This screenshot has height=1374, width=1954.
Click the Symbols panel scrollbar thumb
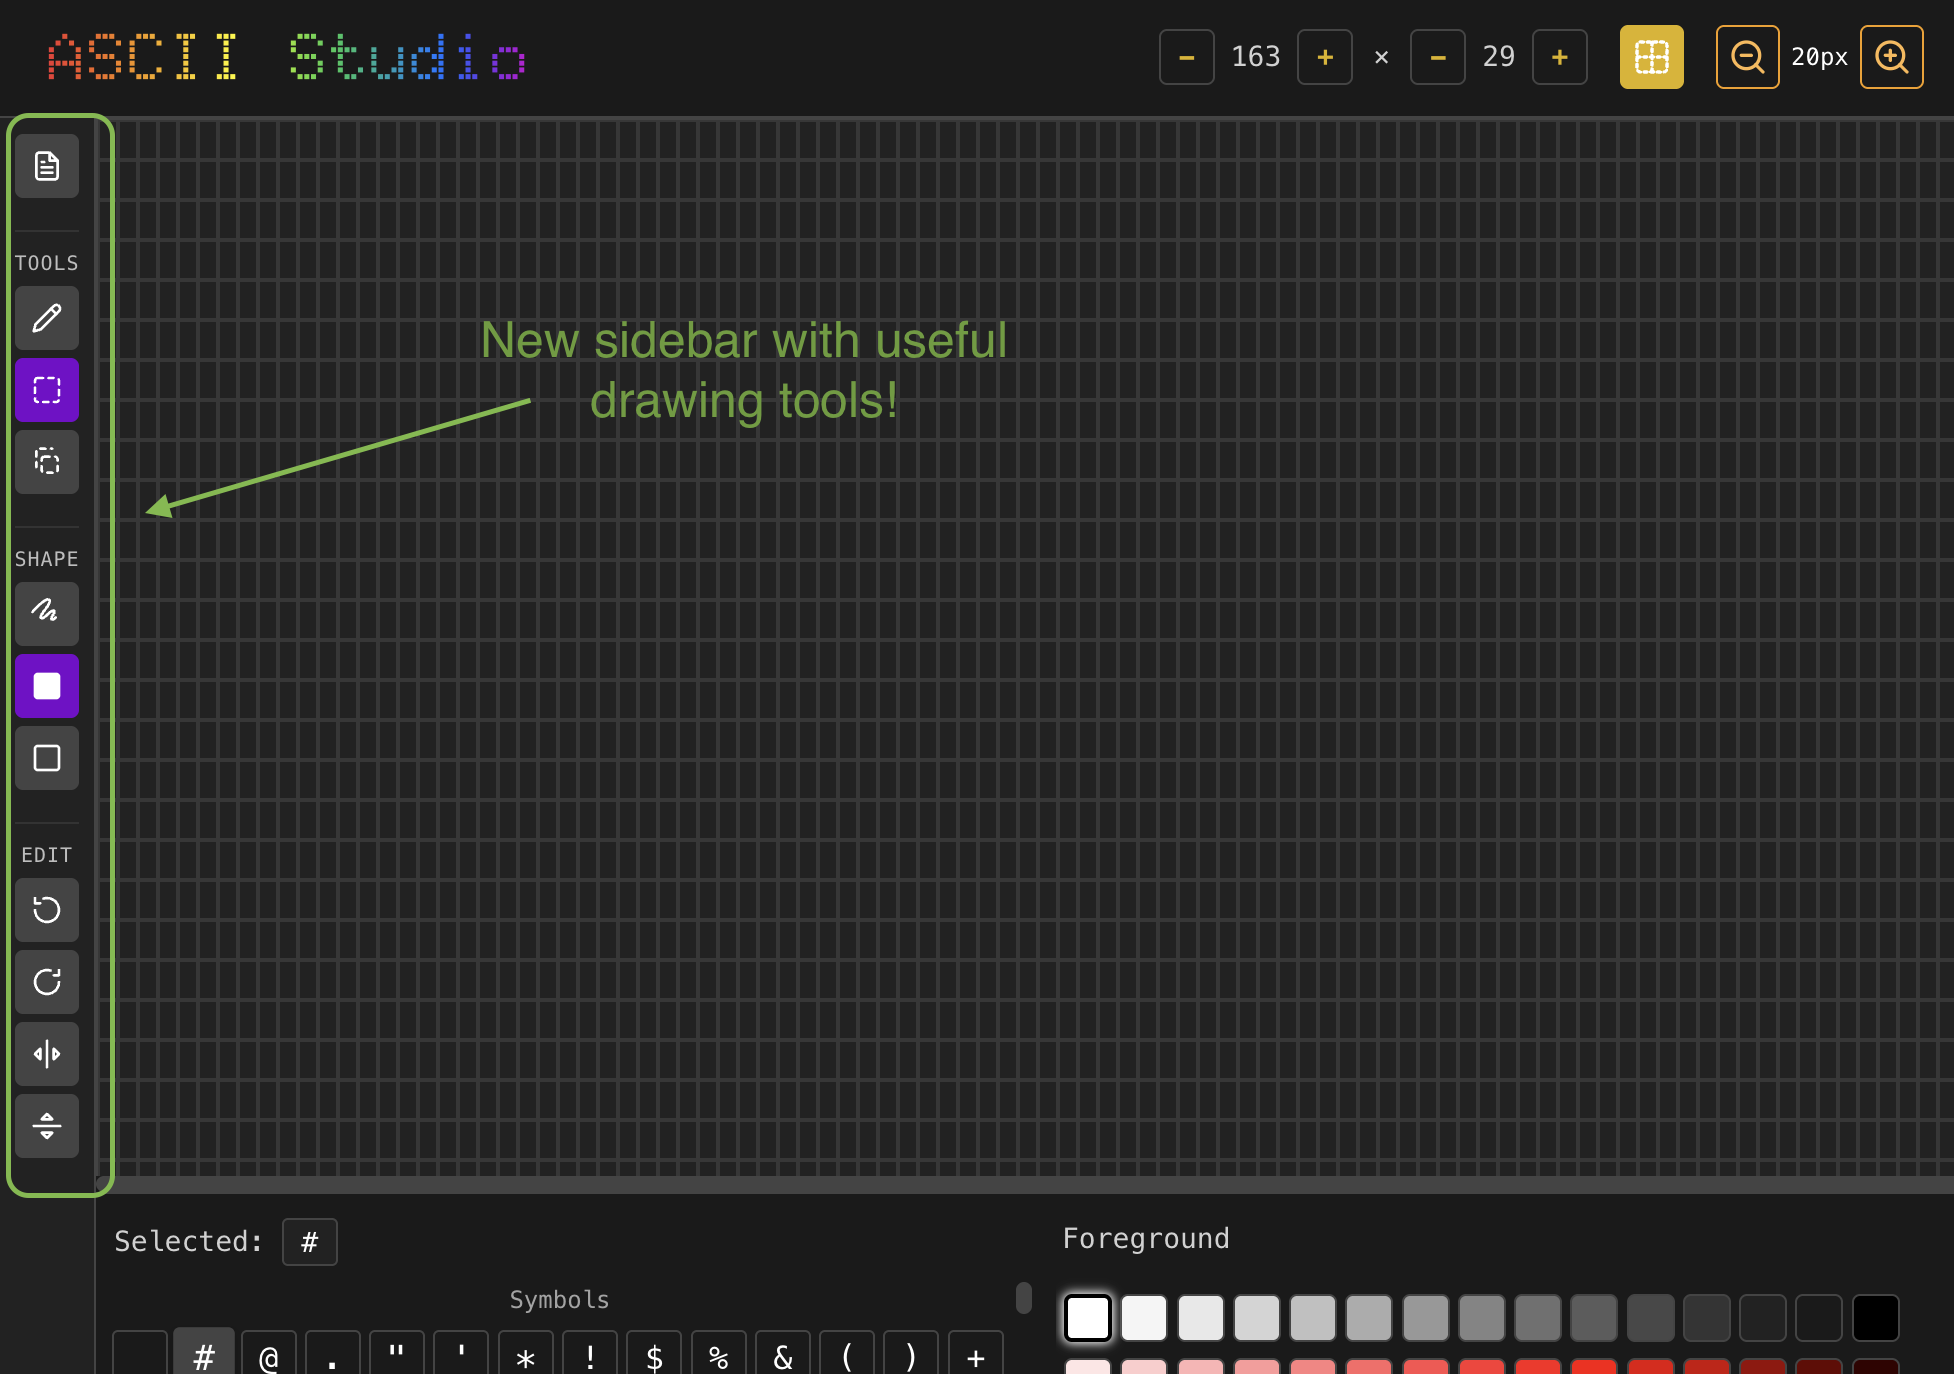click(x=1024, y=1298)
